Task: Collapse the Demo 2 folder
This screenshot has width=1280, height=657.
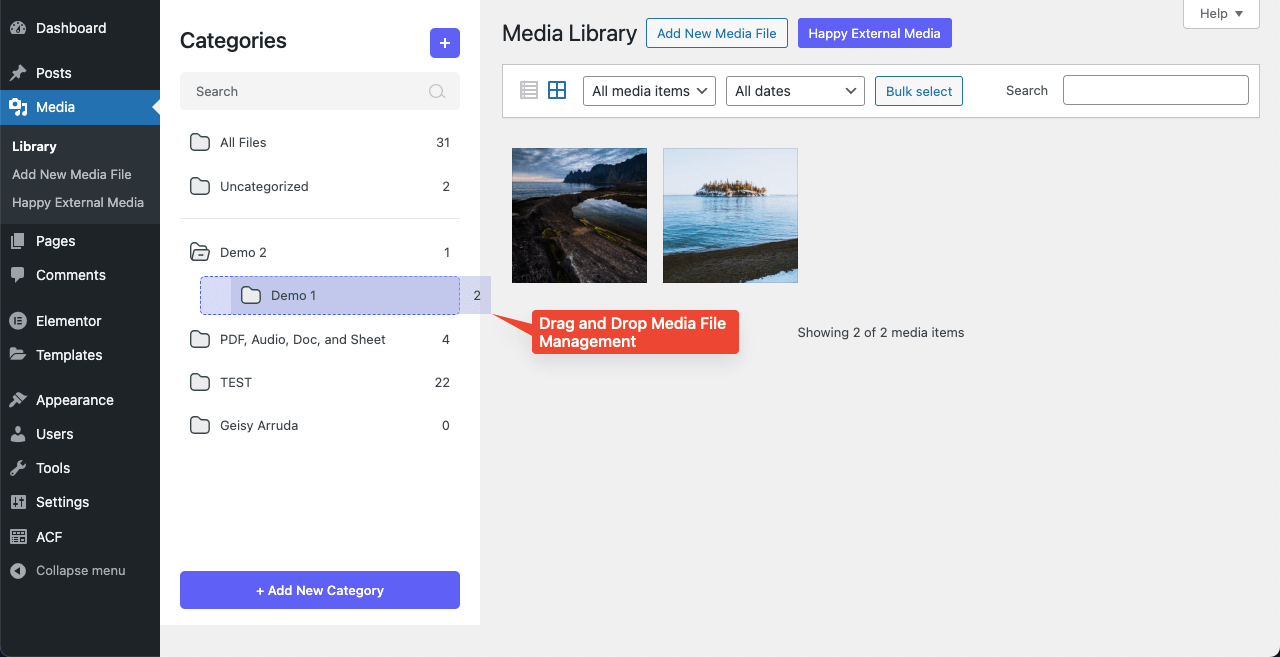Action: (200, 252)
